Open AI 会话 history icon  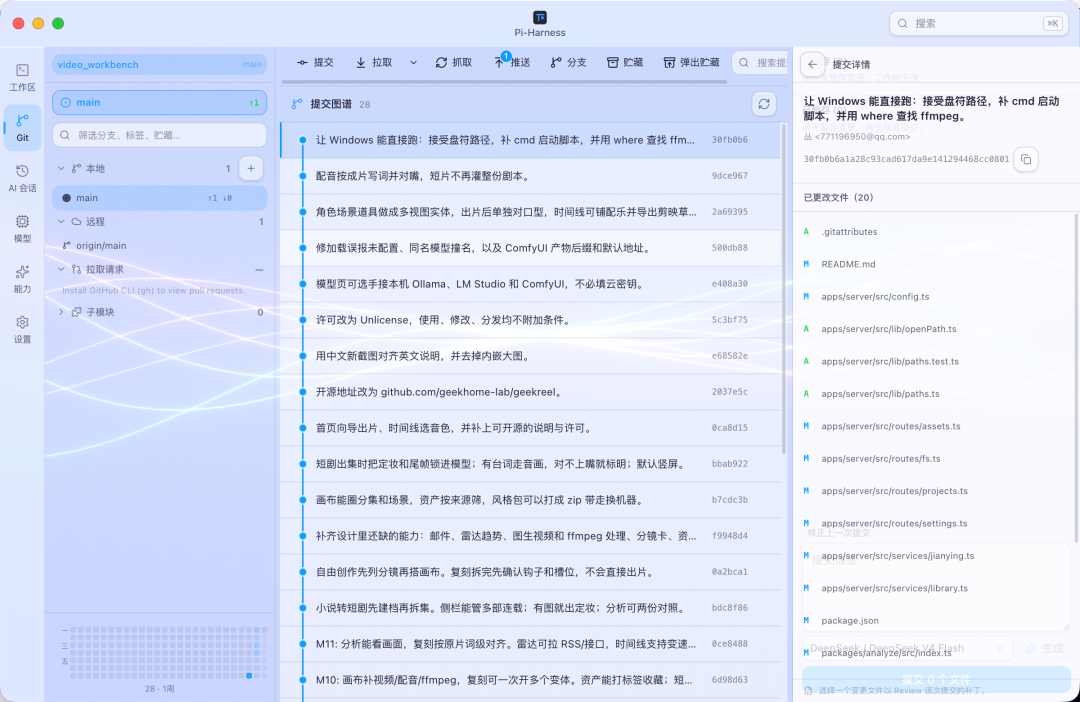click(x=22, y=178)
